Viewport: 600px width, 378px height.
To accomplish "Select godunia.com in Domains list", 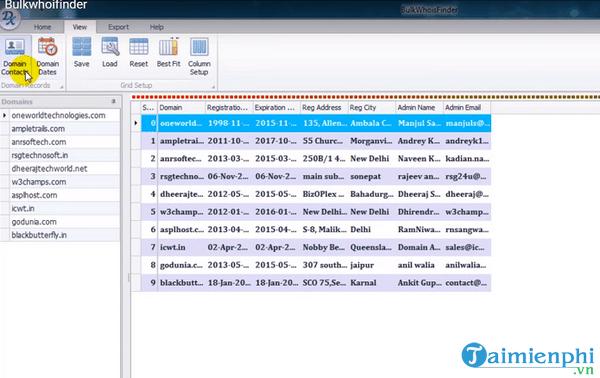I will click(x=64, y=222).
